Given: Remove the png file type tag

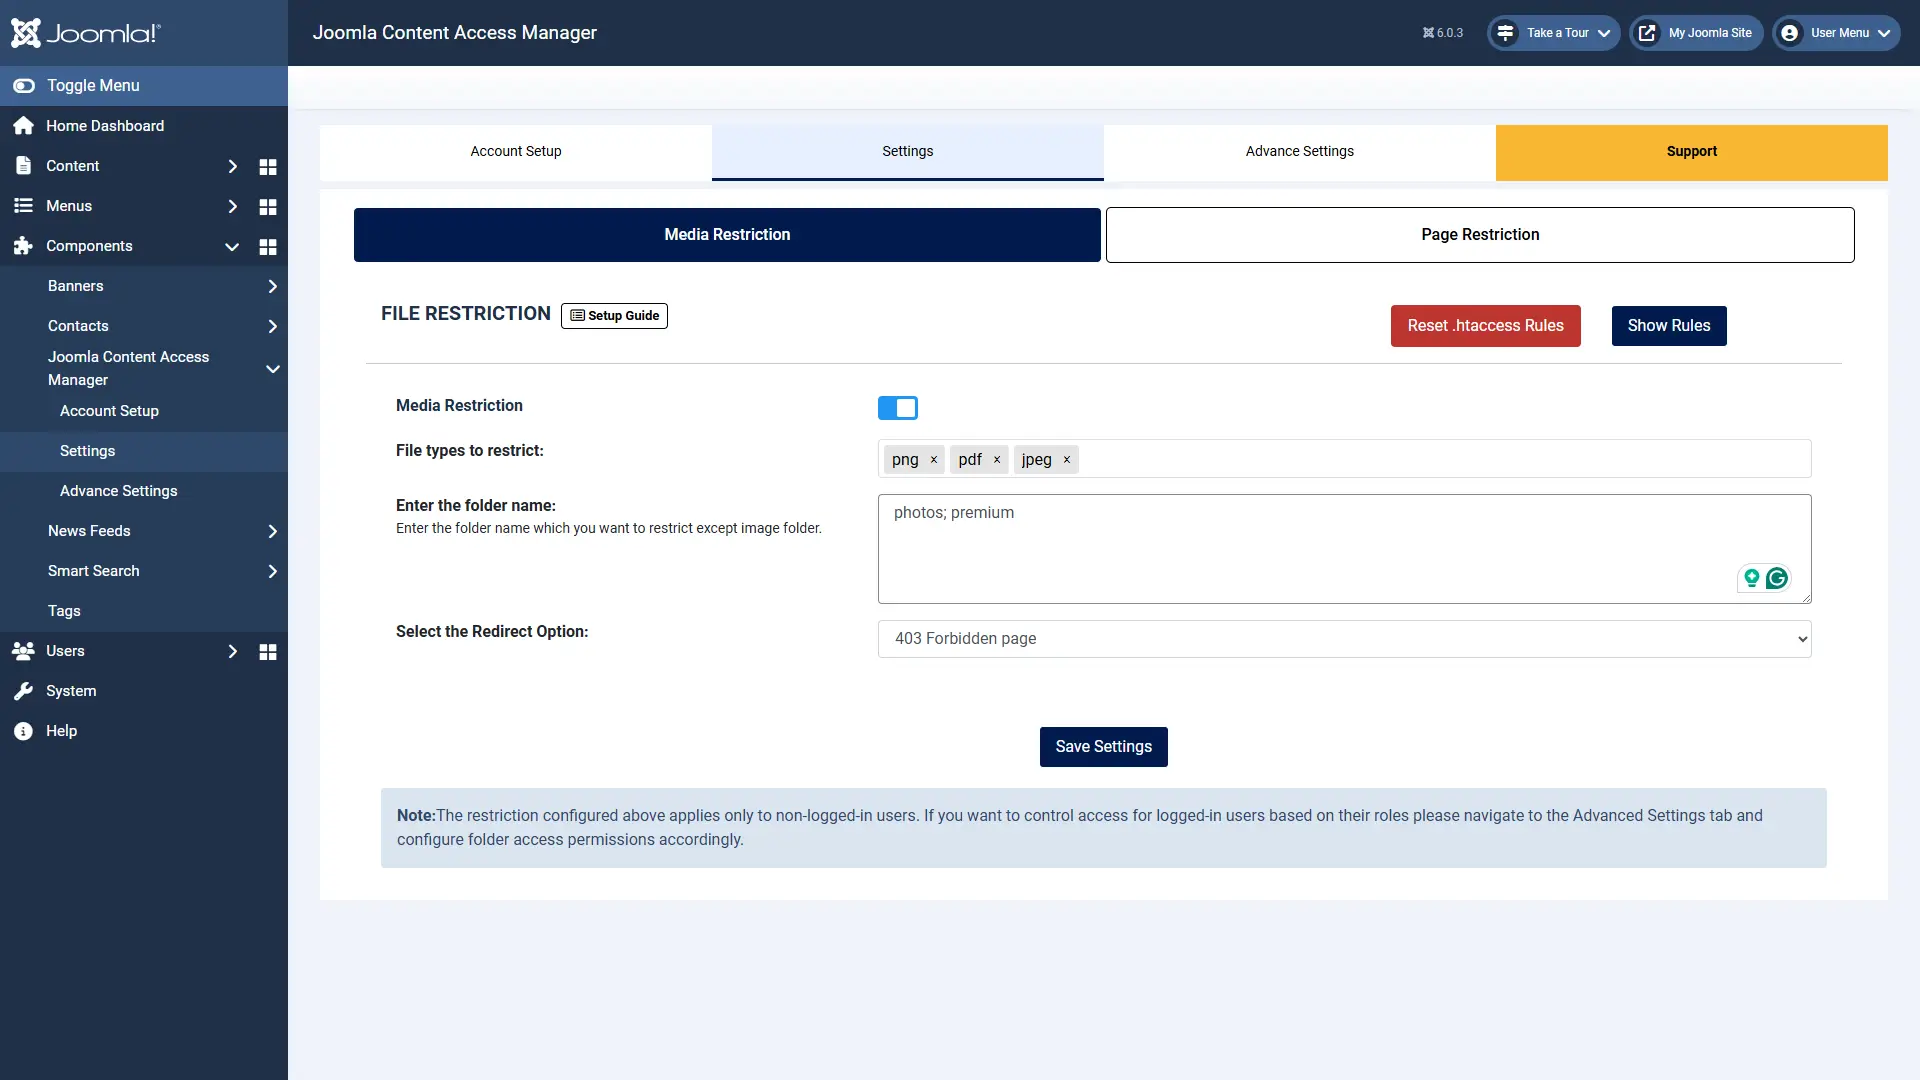Looking at the screenshot, I should click(934, 460).
